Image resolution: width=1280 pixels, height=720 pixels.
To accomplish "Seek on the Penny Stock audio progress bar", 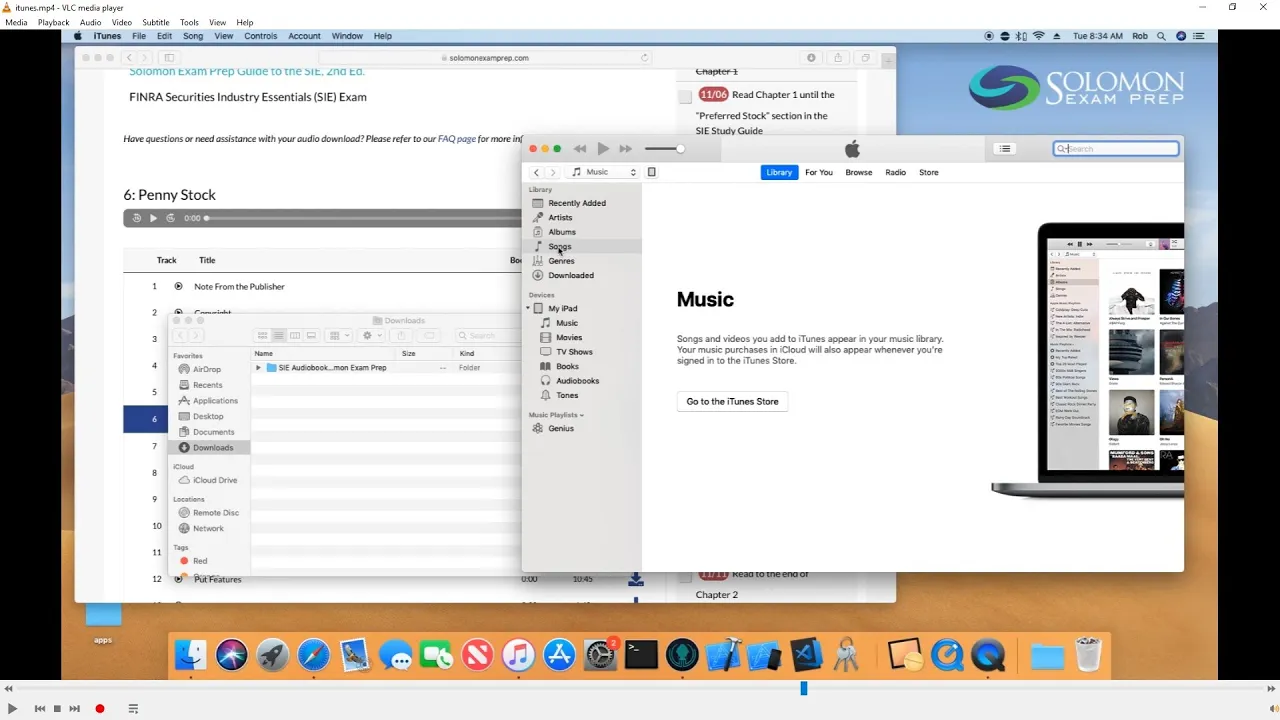I will [363, 218].
